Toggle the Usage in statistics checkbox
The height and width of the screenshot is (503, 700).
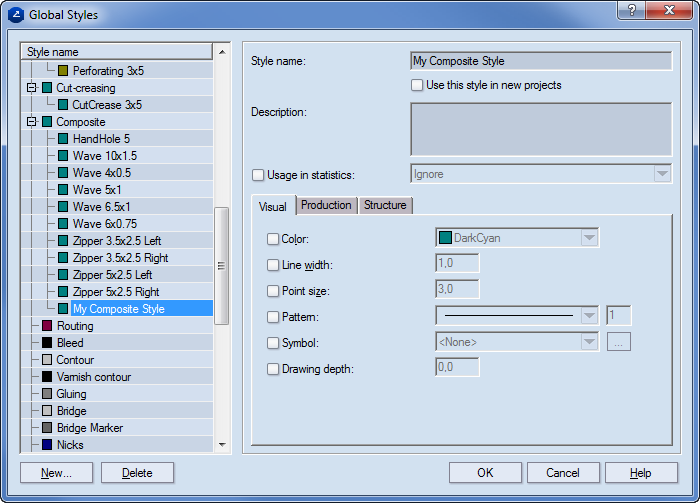(258, 175)
